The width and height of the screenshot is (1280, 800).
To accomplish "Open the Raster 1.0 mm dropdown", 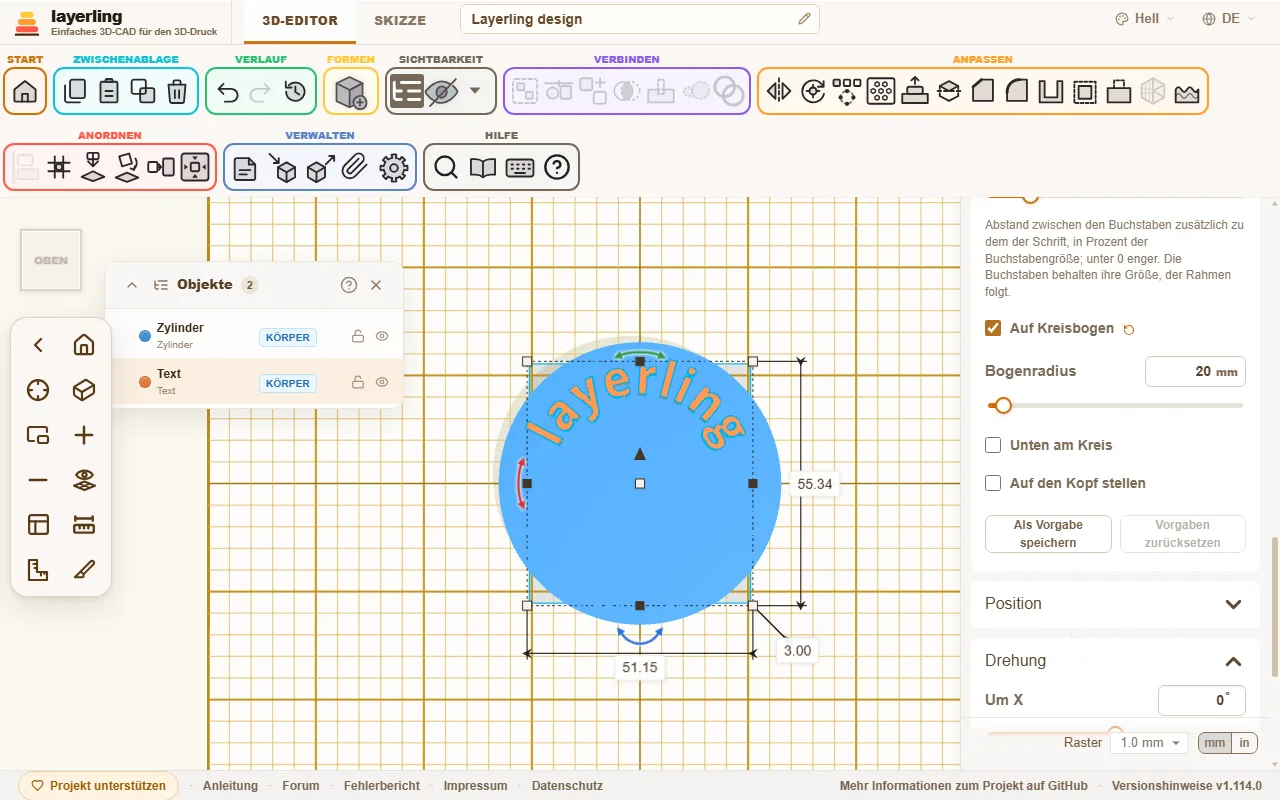I will click(1150, 743).
